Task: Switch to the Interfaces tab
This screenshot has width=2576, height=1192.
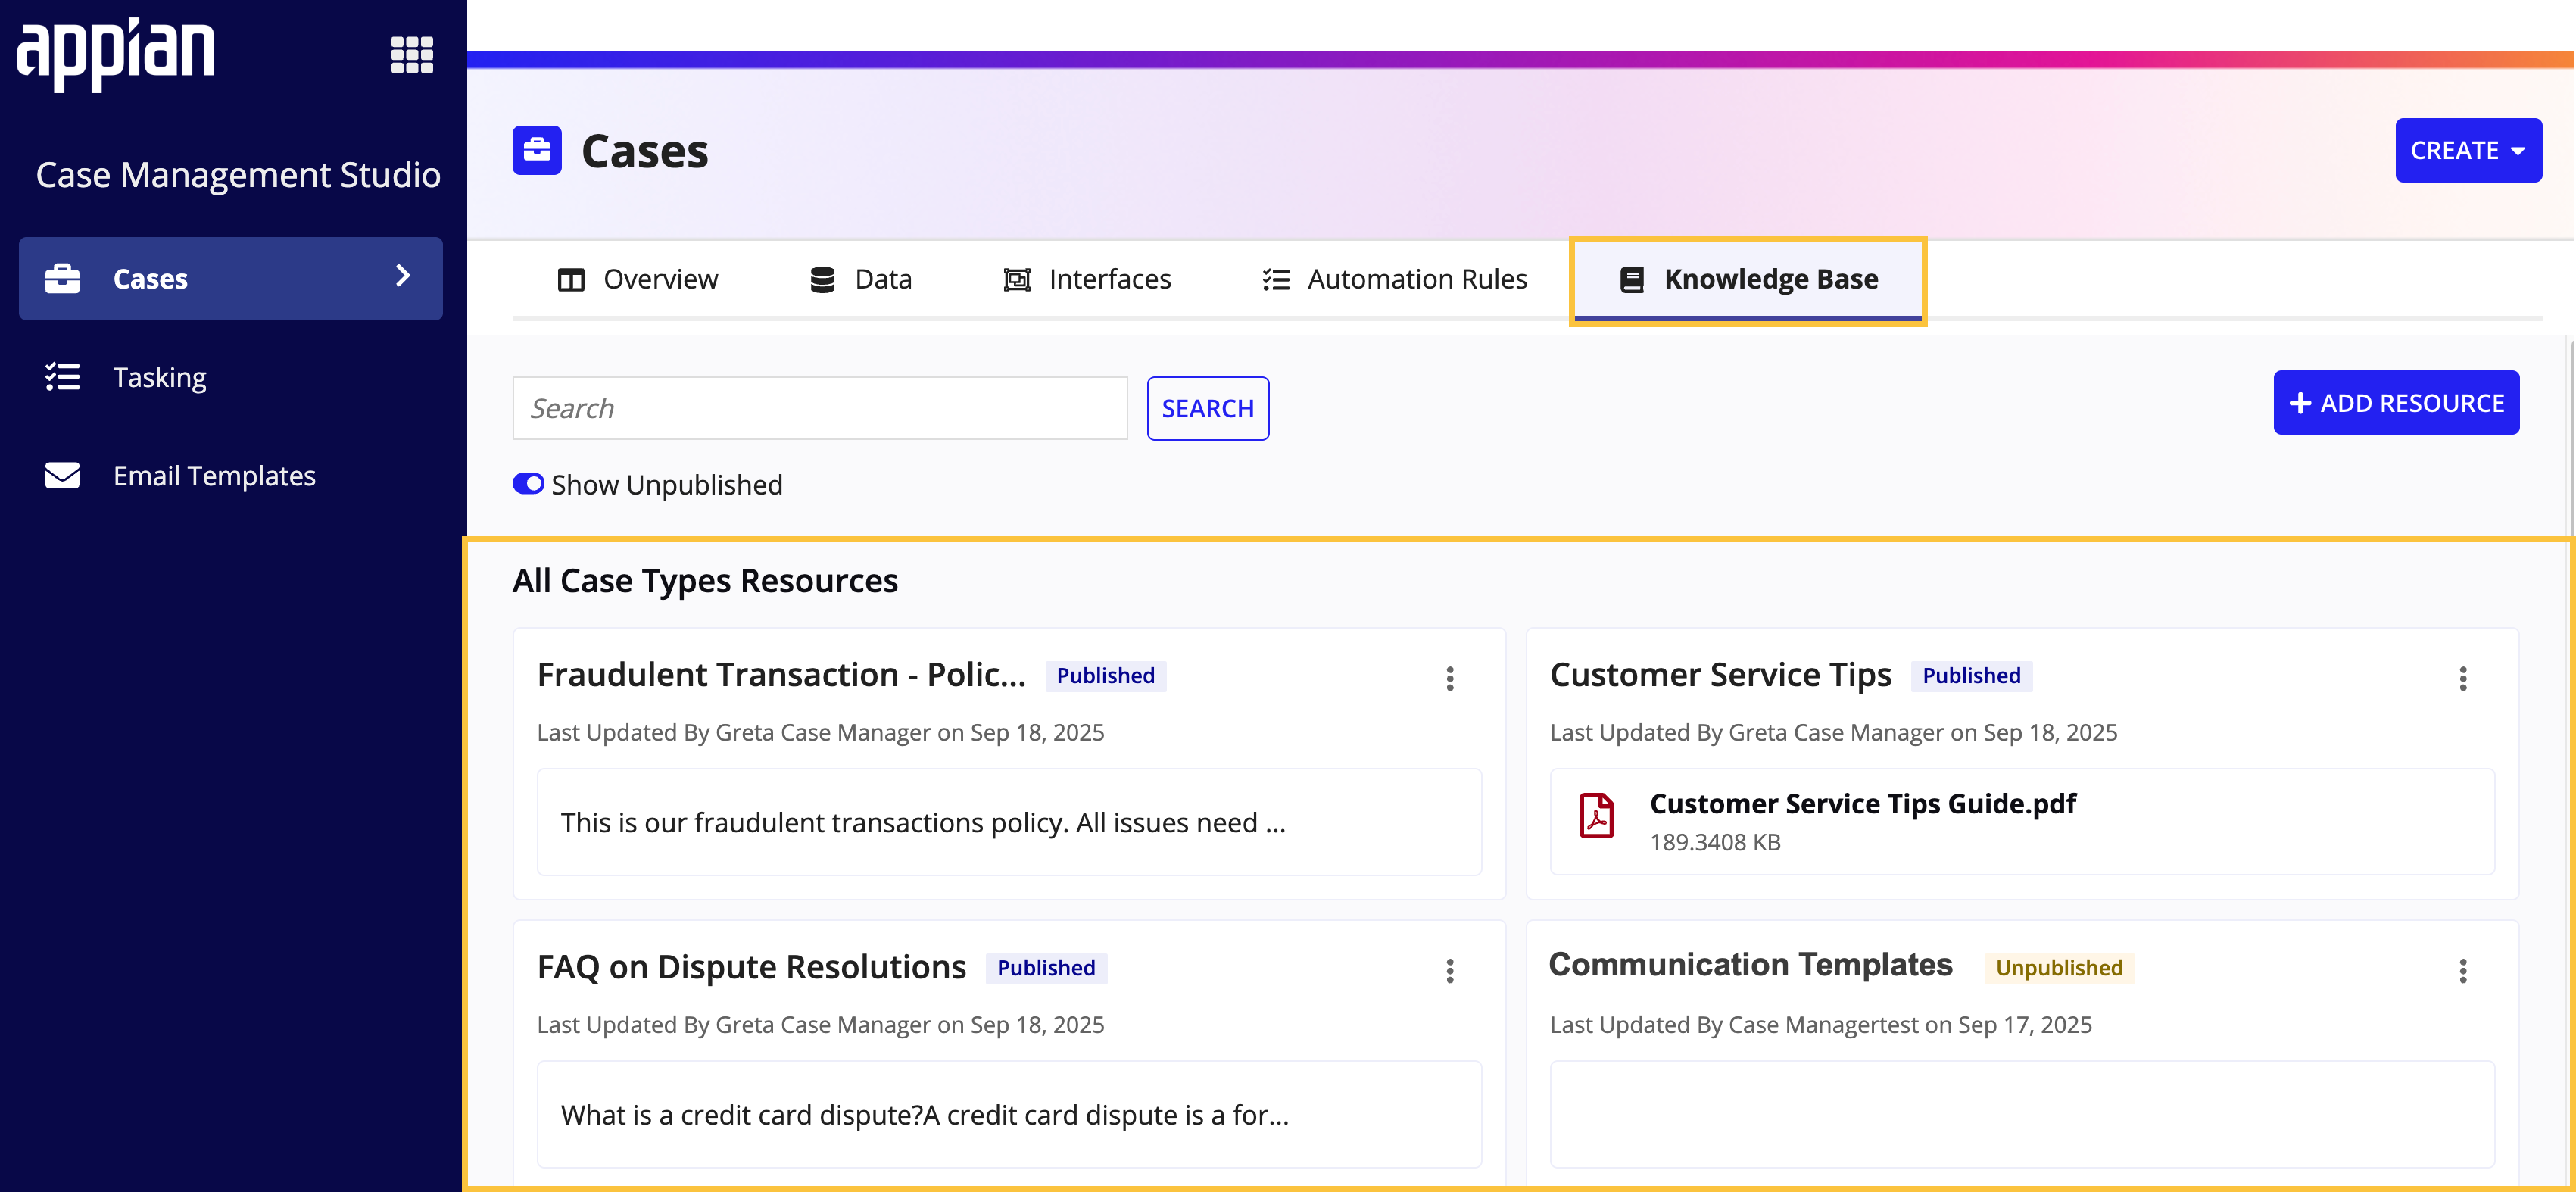Action: (1087, 279)
